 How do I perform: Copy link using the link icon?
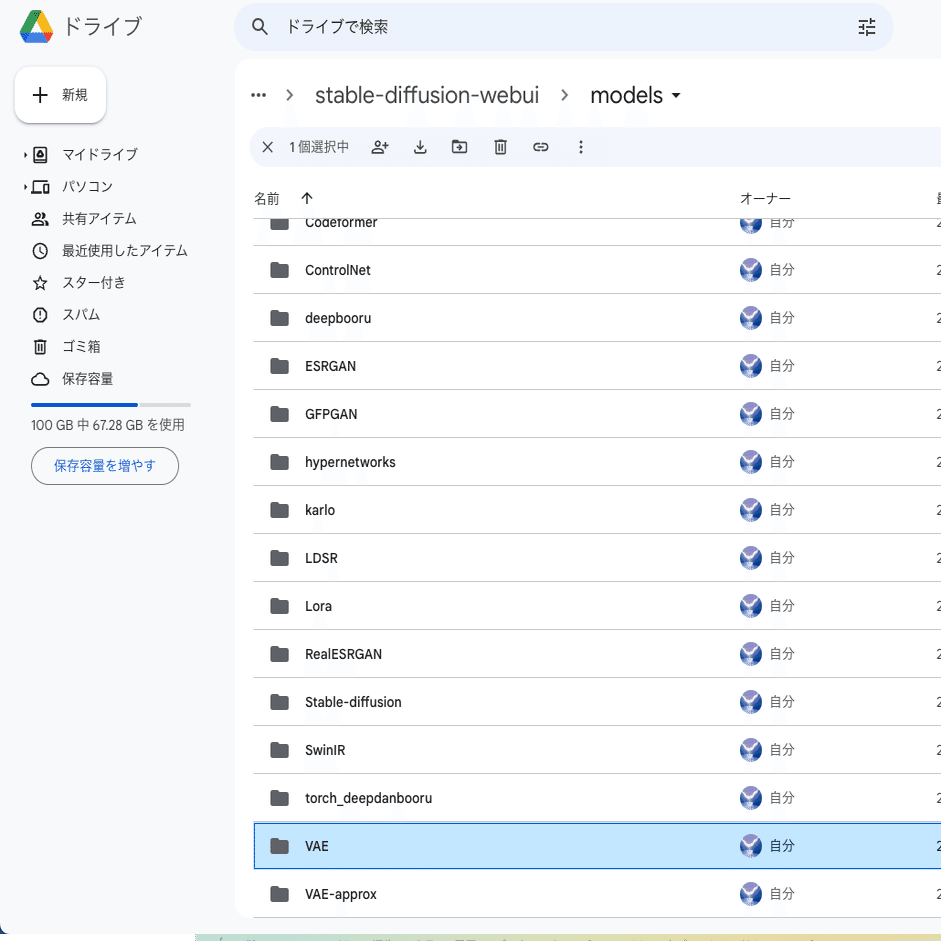tap(541, 147)
